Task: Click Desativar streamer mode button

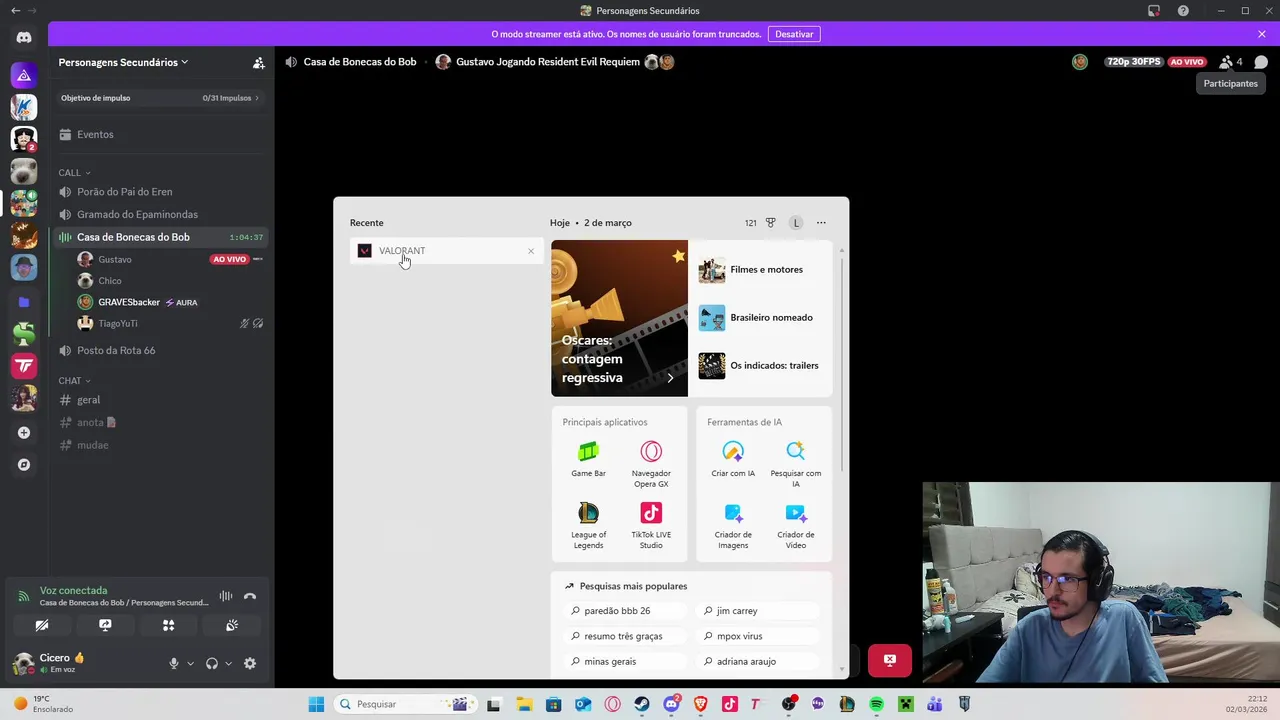Action: tap(794, 34)
